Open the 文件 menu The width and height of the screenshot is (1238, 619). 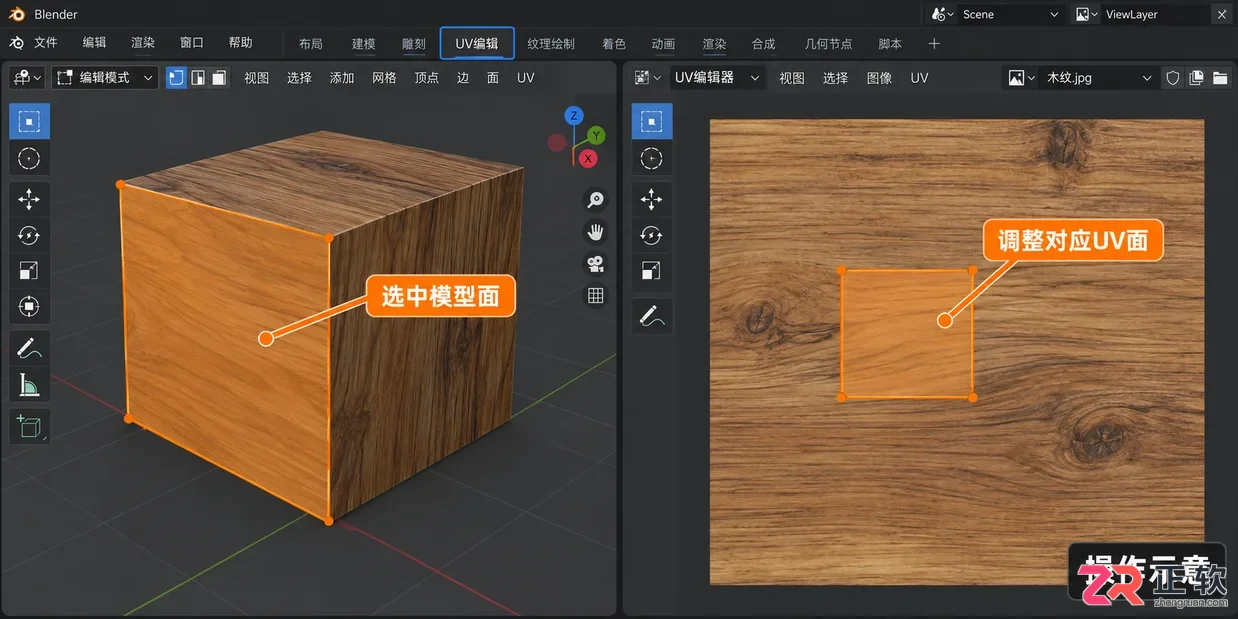click(46, 43)
